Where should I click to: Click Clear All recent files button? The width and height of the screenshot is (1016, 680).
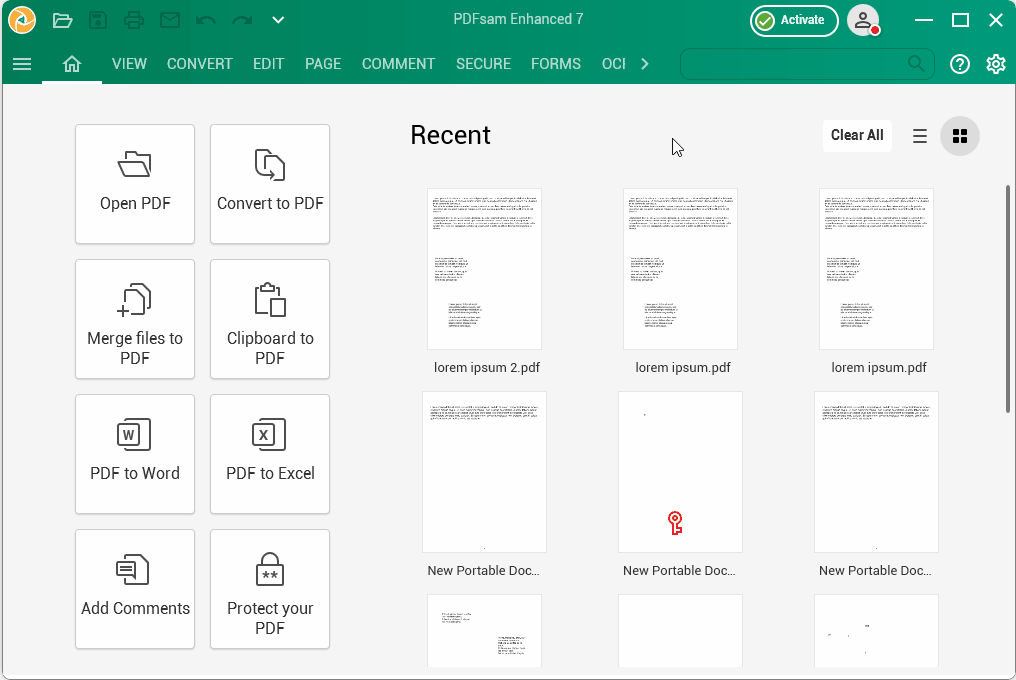click(857, 135)
